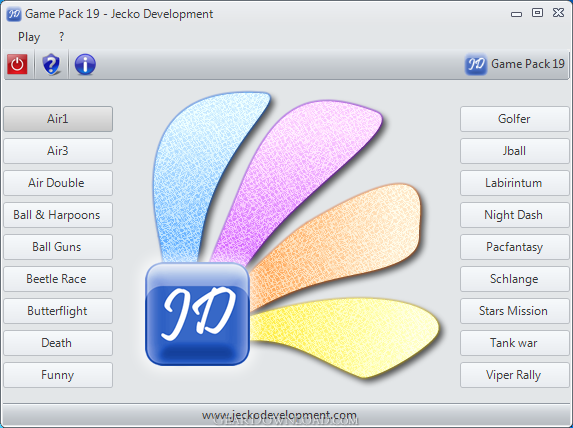Choose the Pacfantasy game
This screenshot has height=428, width=573.
[515, 247]
